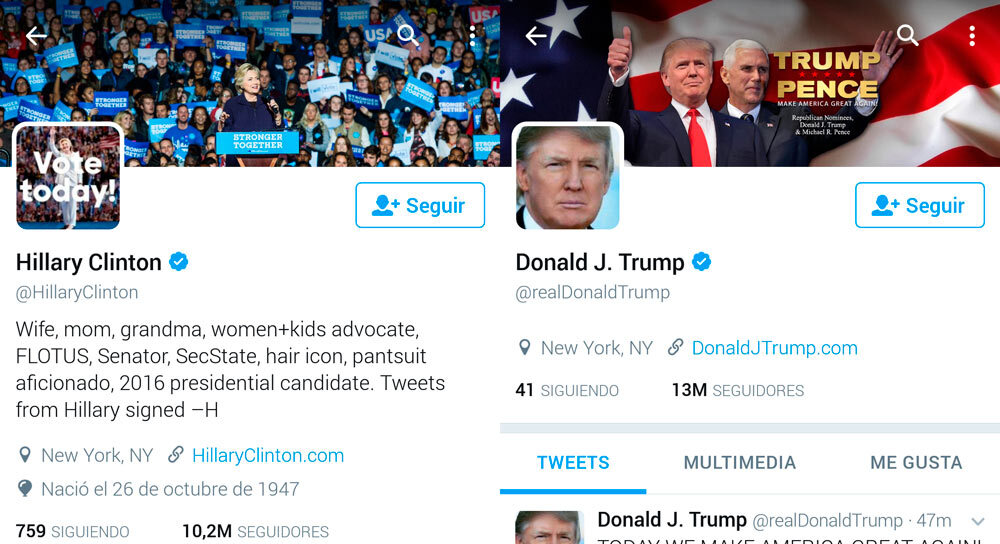Viewport: 1000px width, 544px height.
Task: Open search on Hillary Clinton profile
Action: [408, 36]
